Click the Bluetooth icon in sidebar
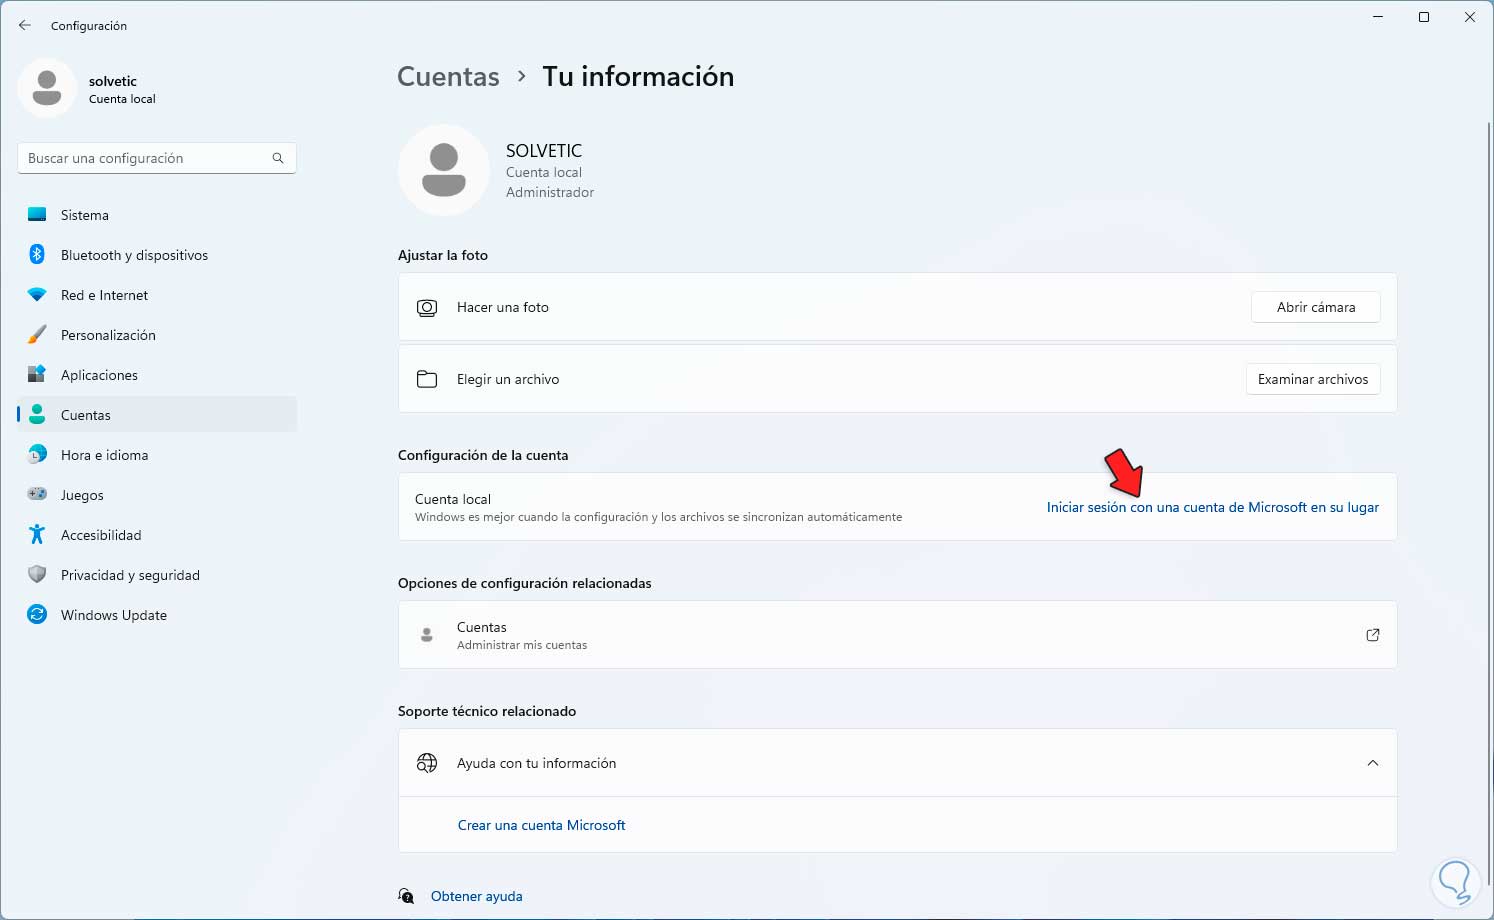 37,255
